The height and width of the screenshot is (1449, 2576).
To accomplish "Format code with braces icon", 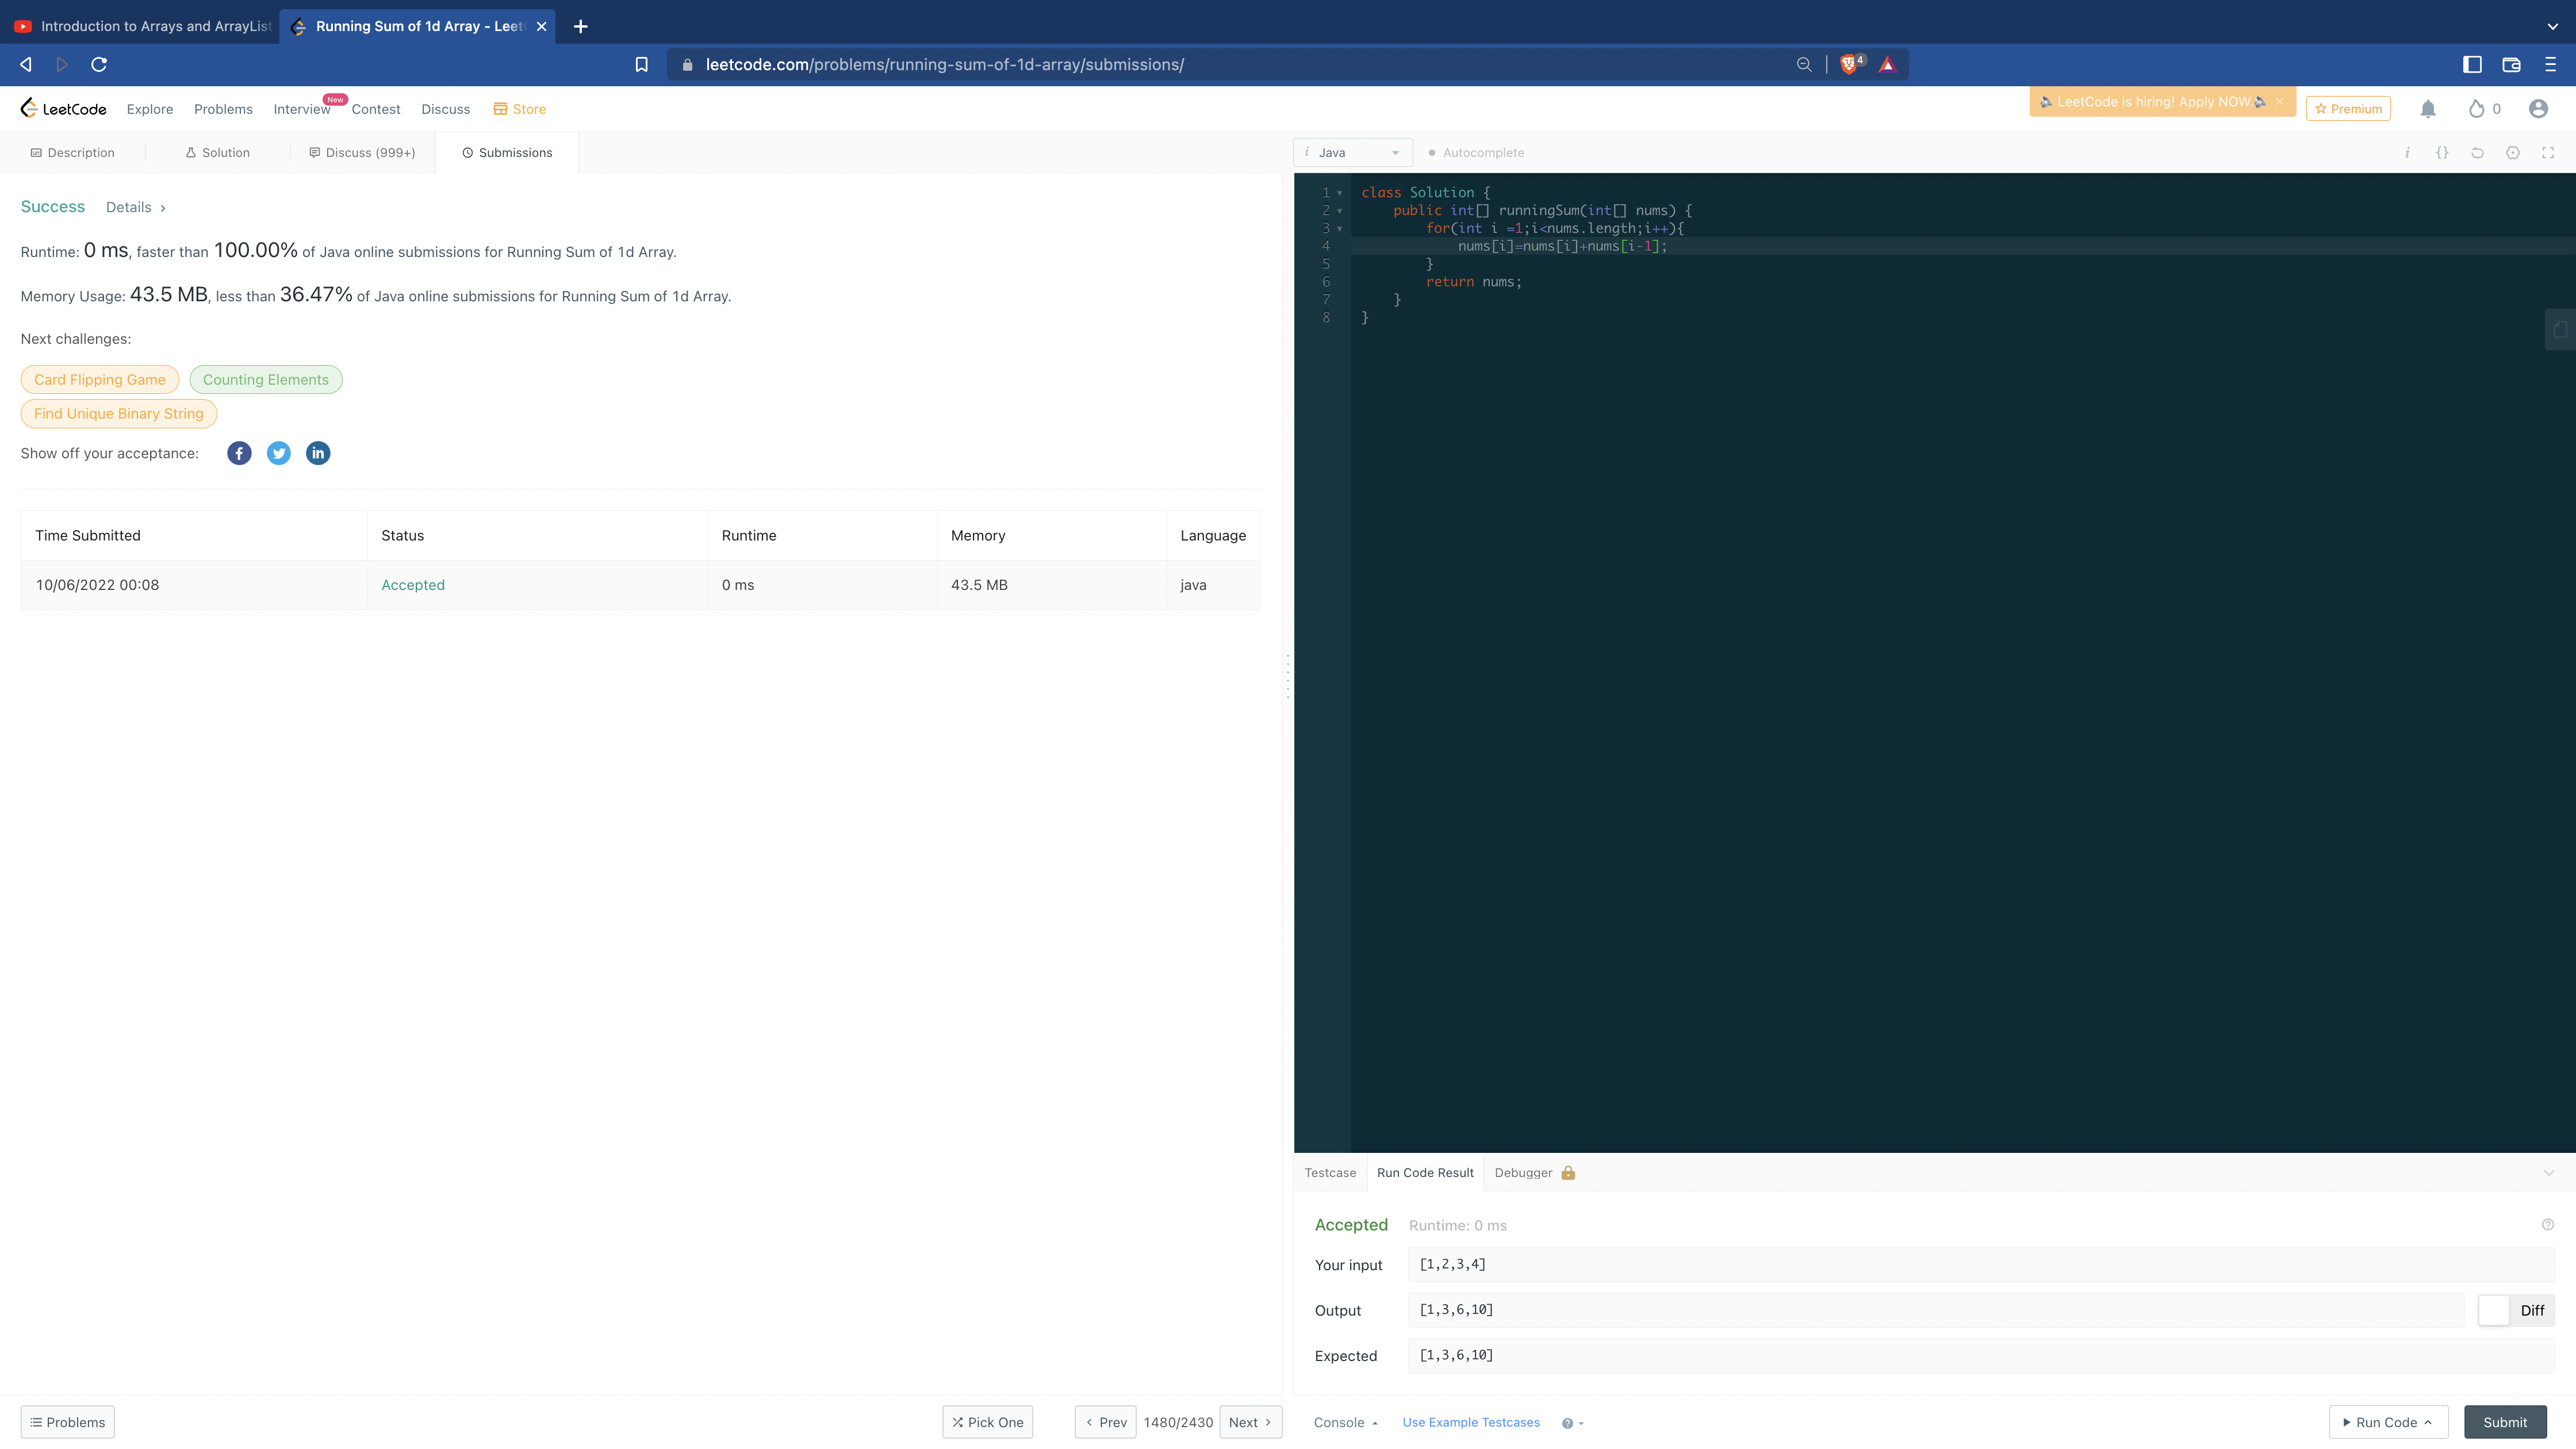I will [x=2442, y=153].
